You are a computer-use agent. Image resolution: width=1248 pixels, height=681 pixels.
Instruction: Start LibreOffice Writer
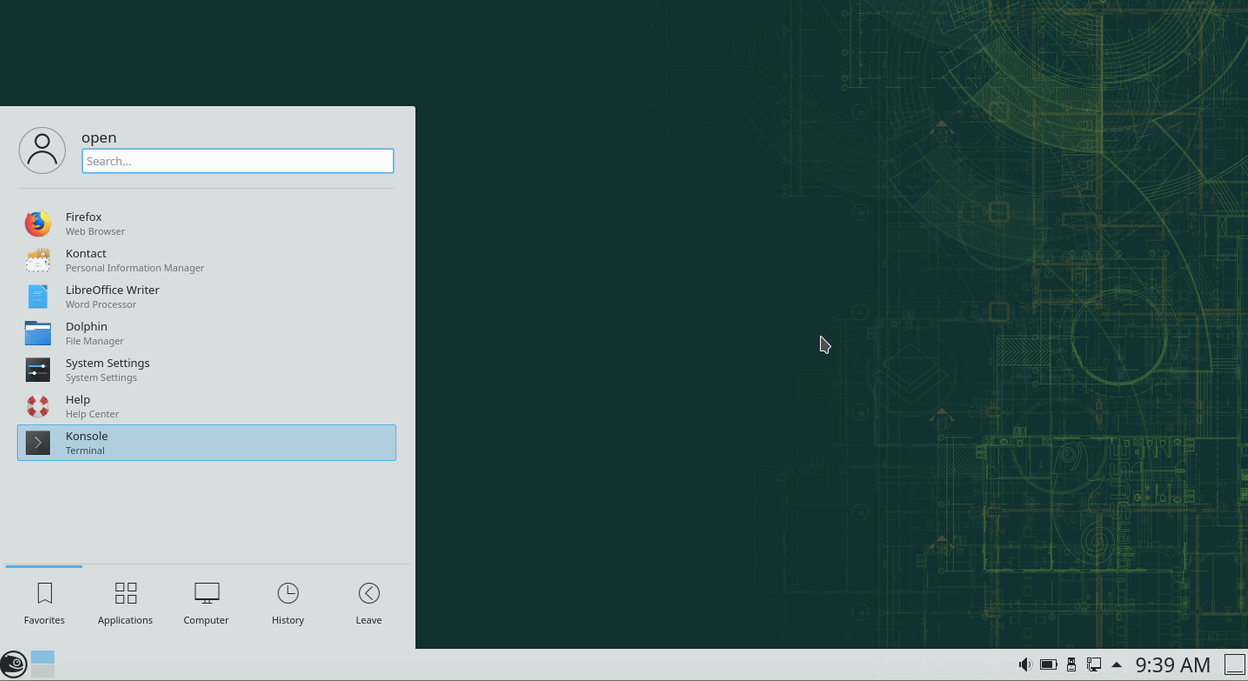tap(112, 296)
